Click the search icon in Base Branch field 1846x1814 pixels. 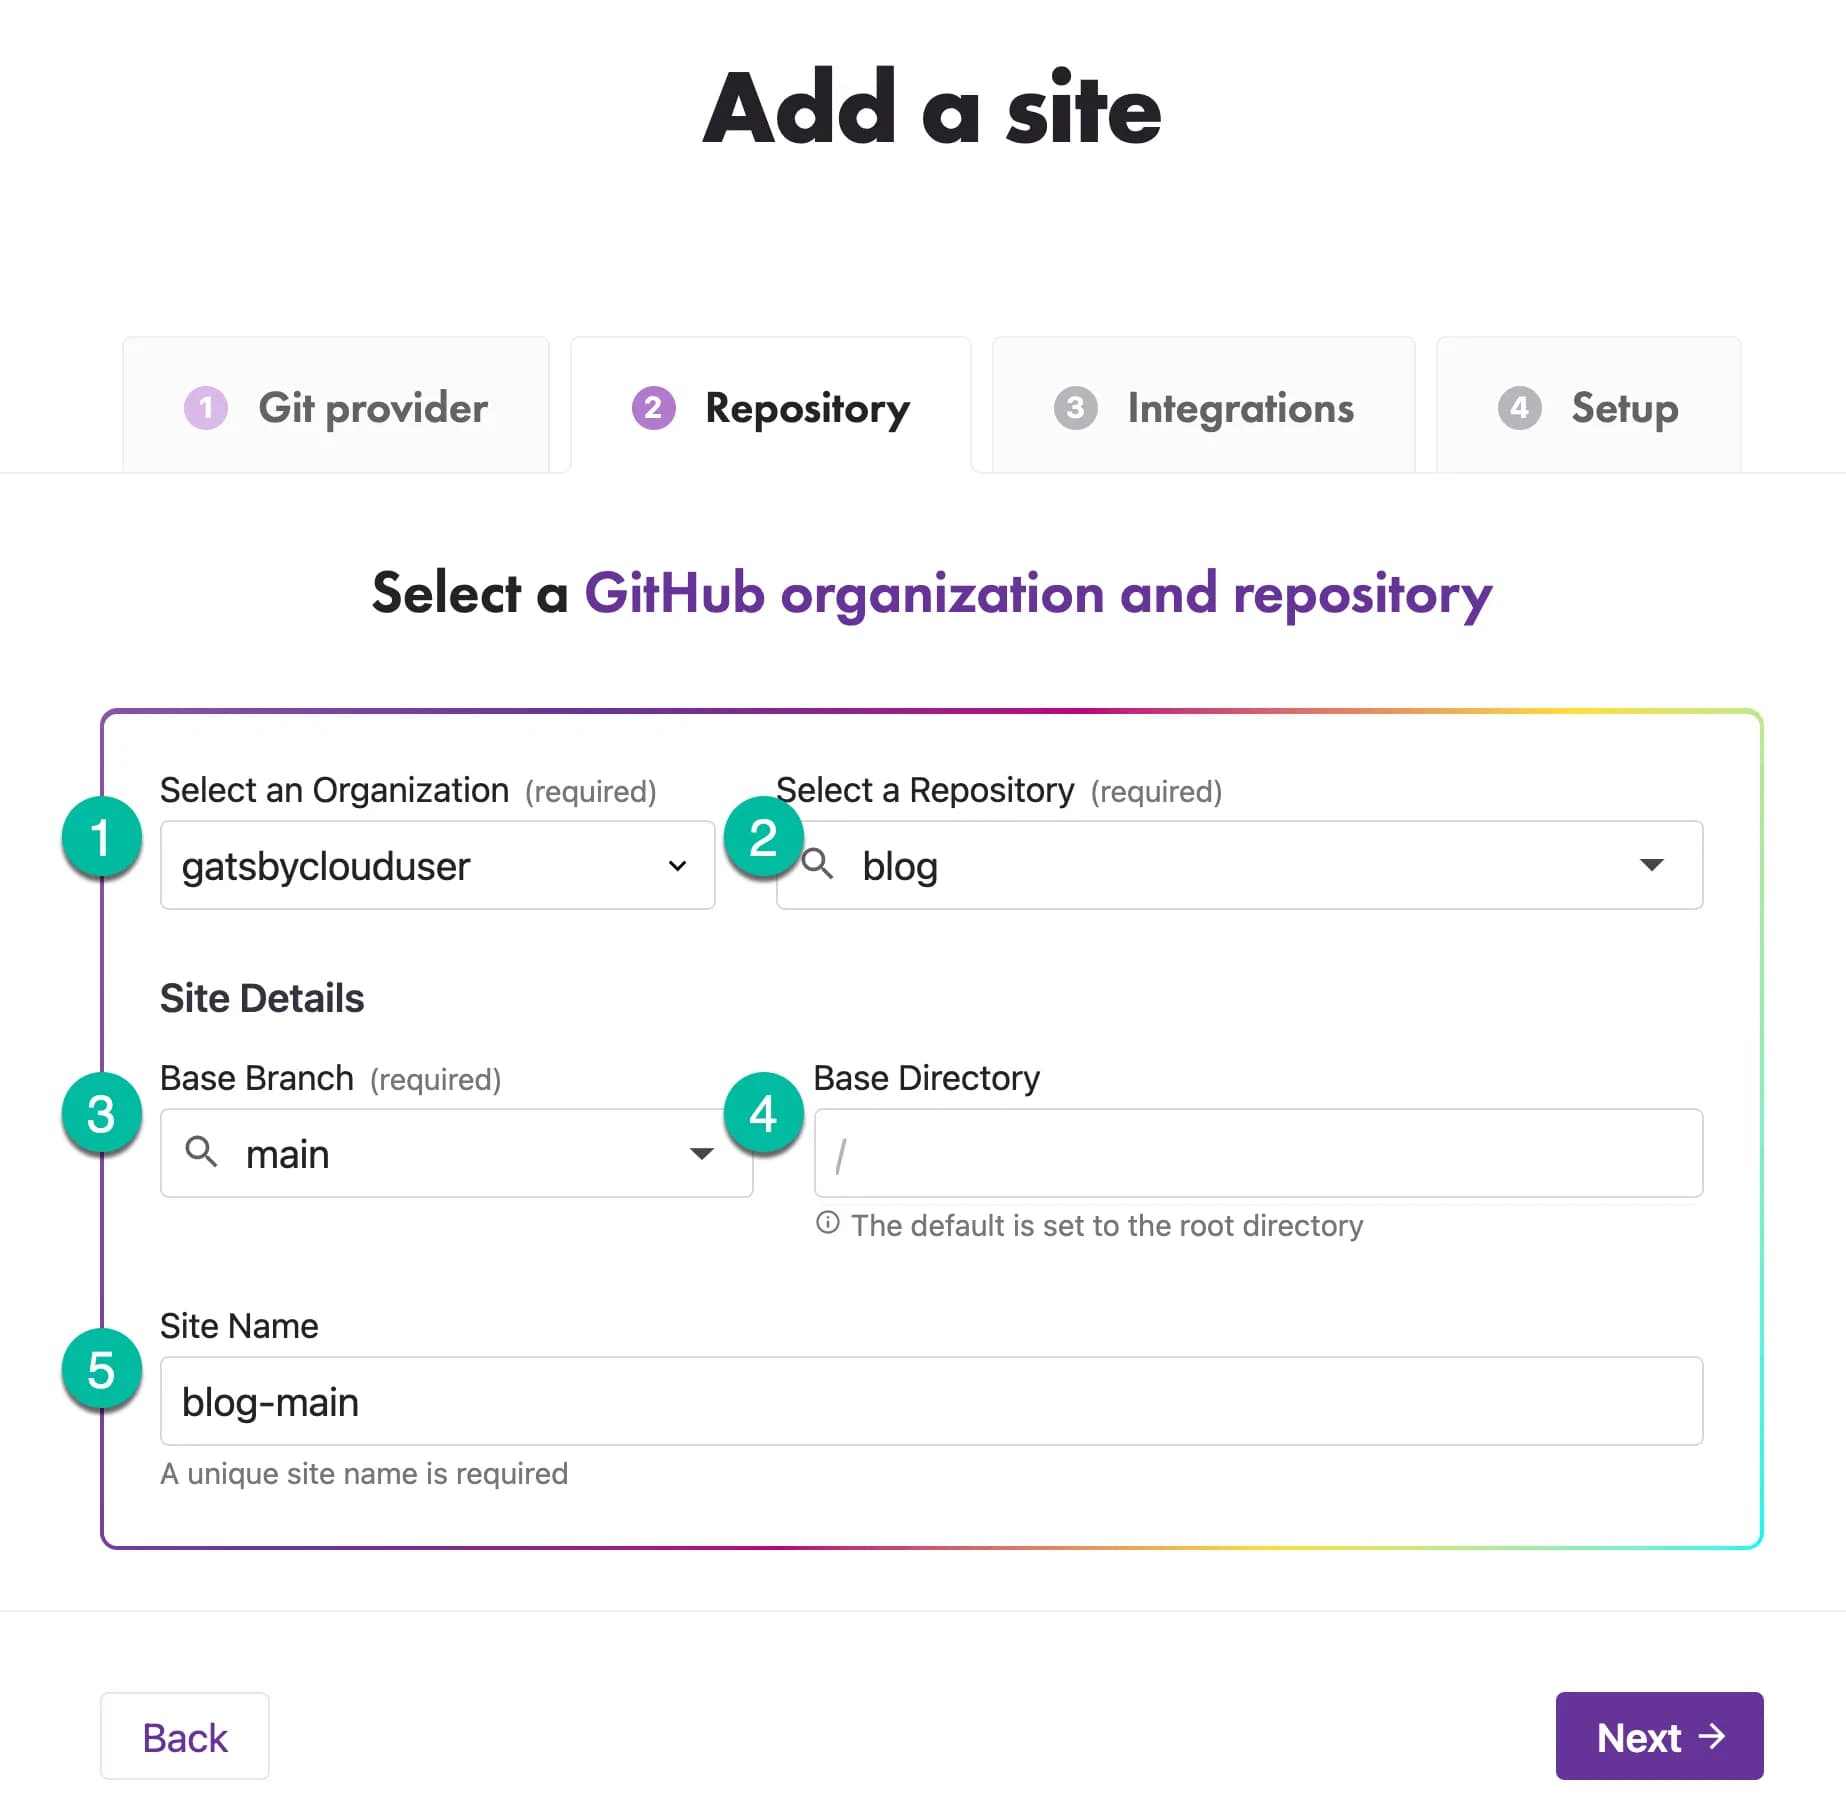[x=201, y=1151]
